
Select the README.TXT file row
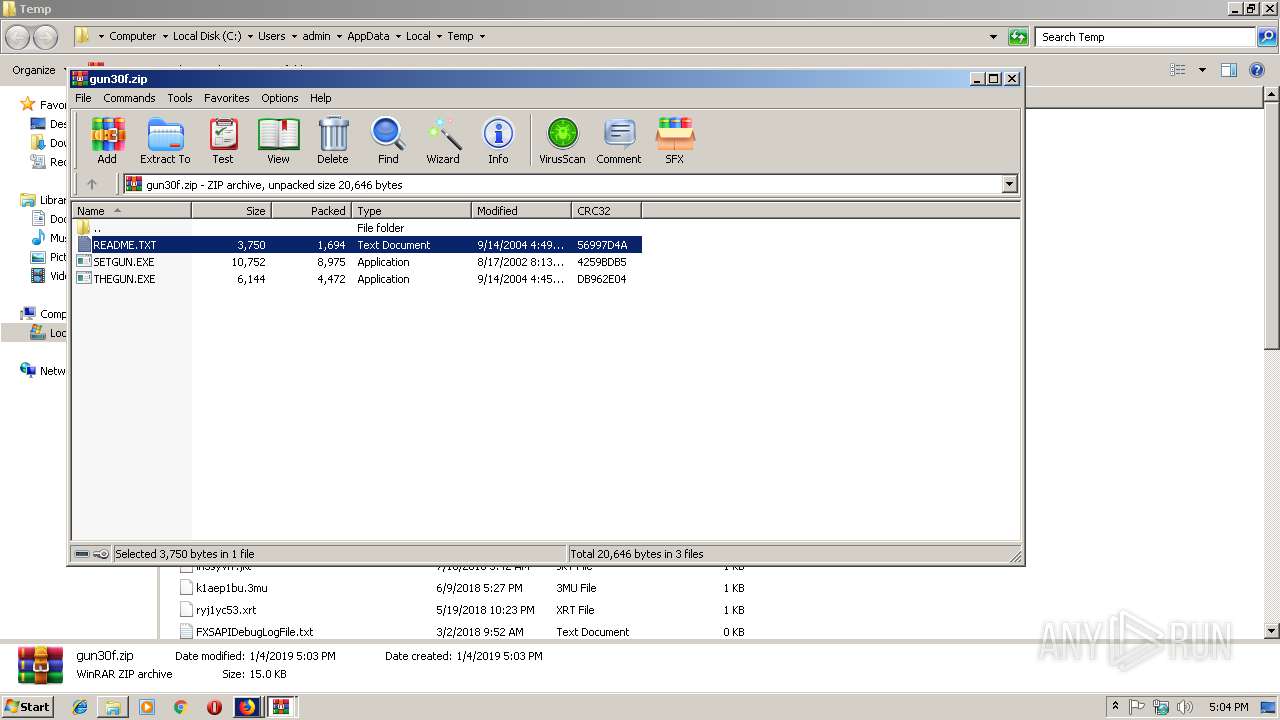pyautogui.click(x=357, y=245)
